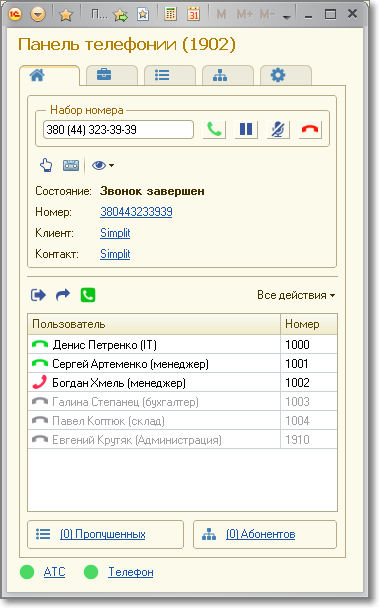
Task: Click the blue forward arrow icon
Action: tap(63, 295)
